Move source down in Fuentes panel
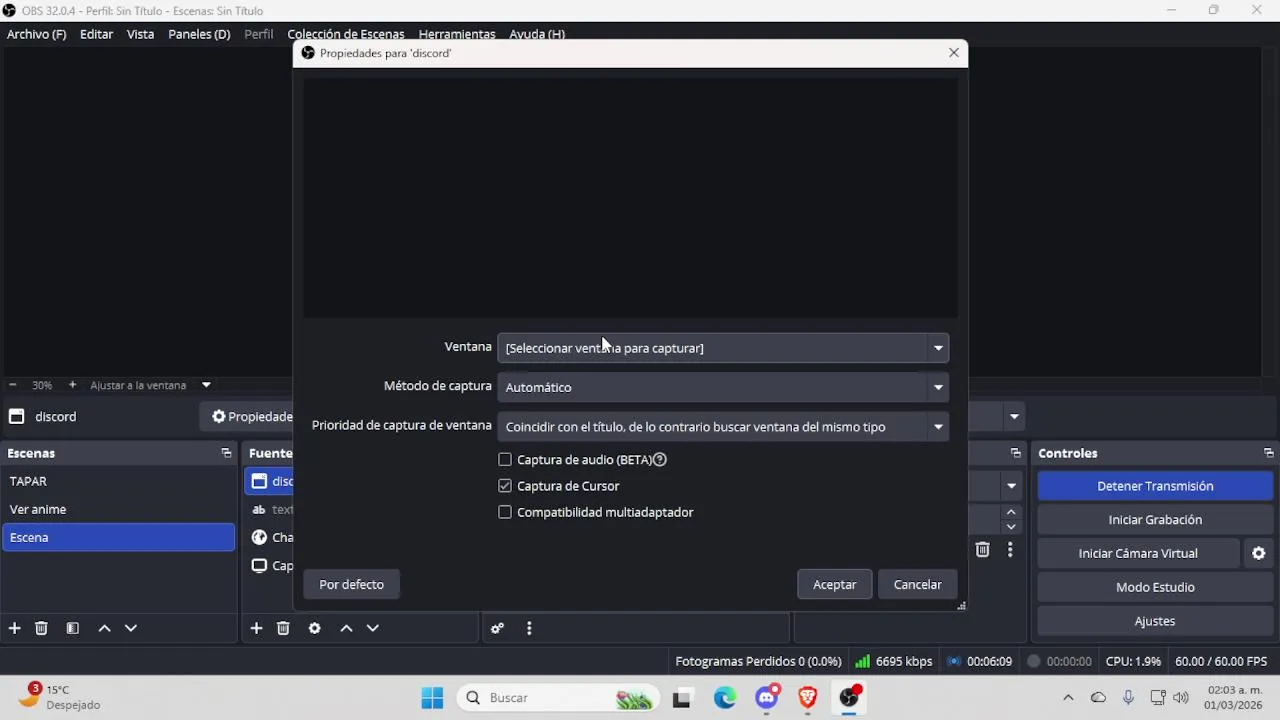 click(x=372, y=628)
